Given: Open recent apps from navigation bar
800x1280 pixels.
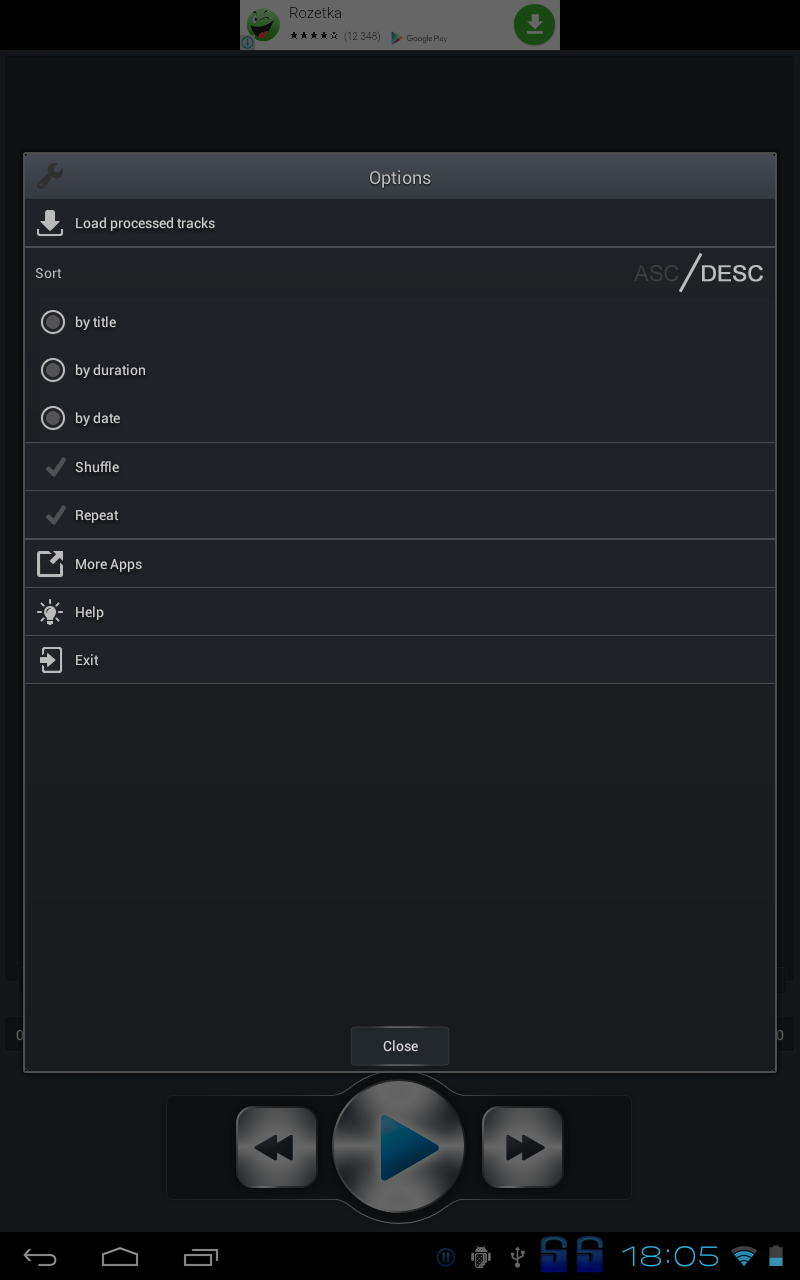Looking at the screenshot, I should point(201,1256).
